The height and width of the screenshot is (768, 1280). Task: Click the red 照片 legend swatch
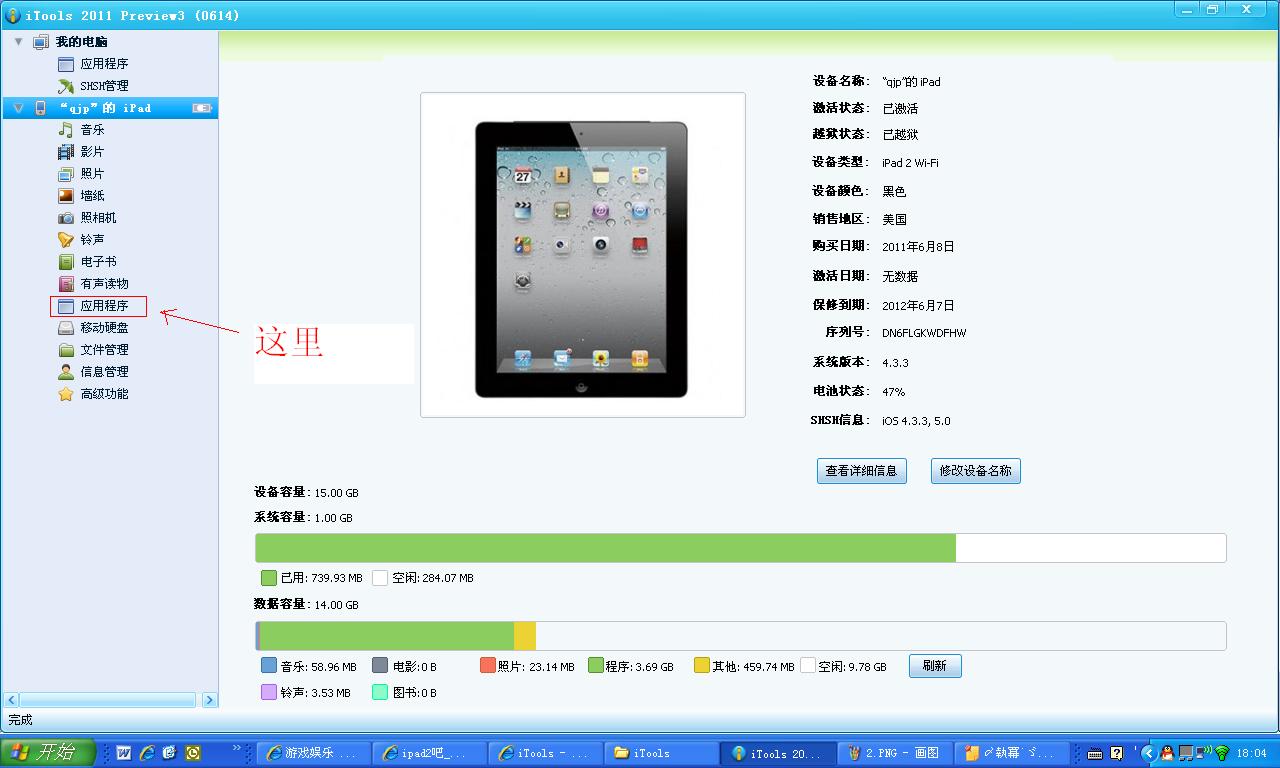tap(488, 666)
